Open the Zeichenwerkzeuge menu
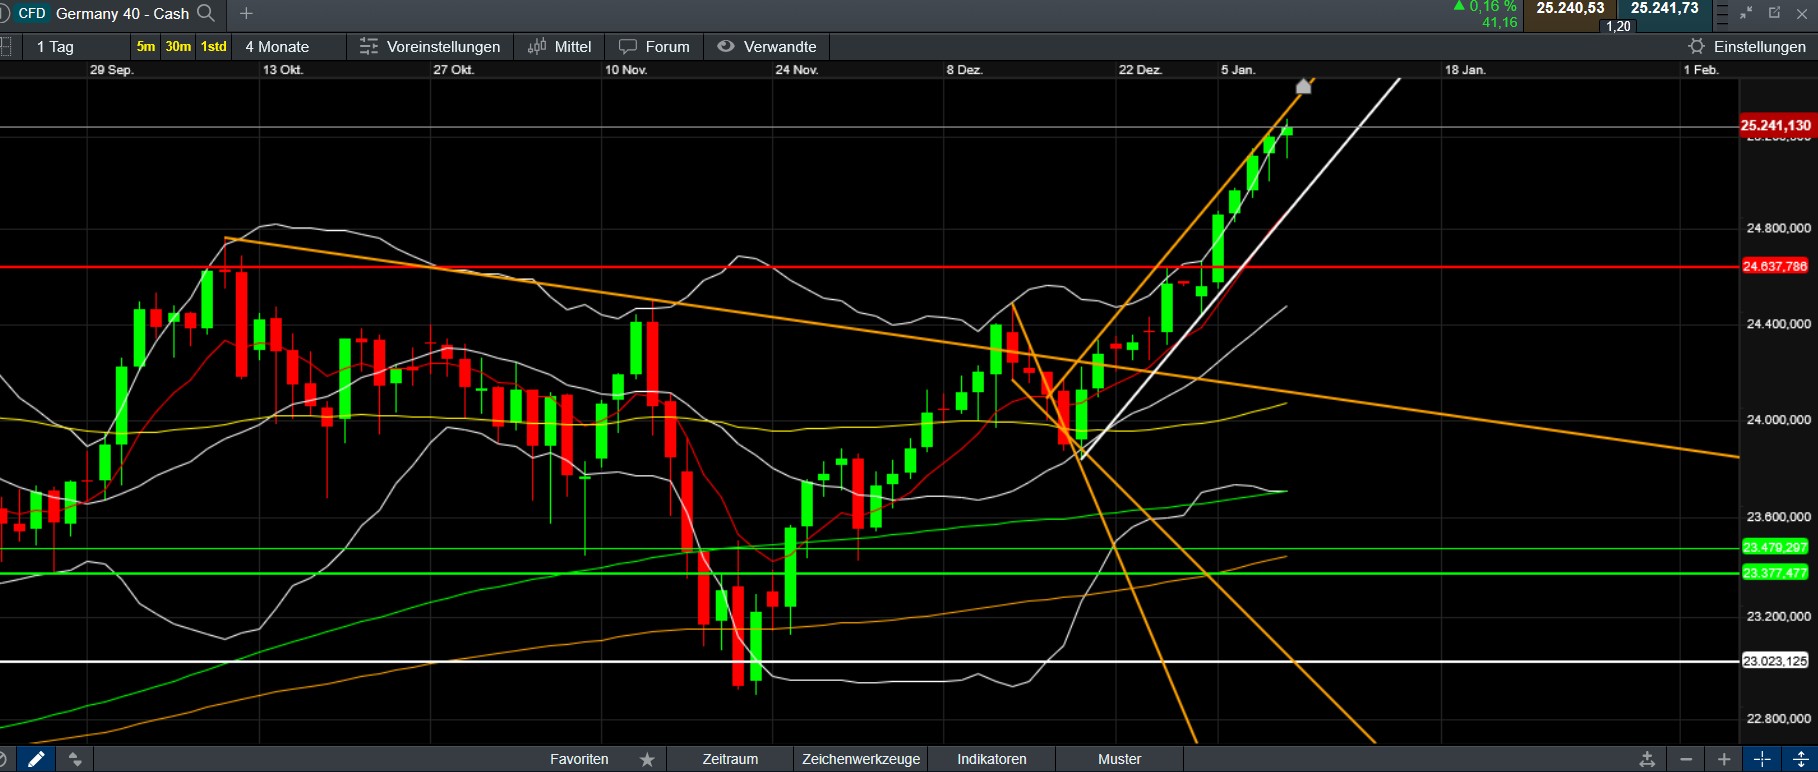Viewport: 1818px width, 772px height. 860,759
